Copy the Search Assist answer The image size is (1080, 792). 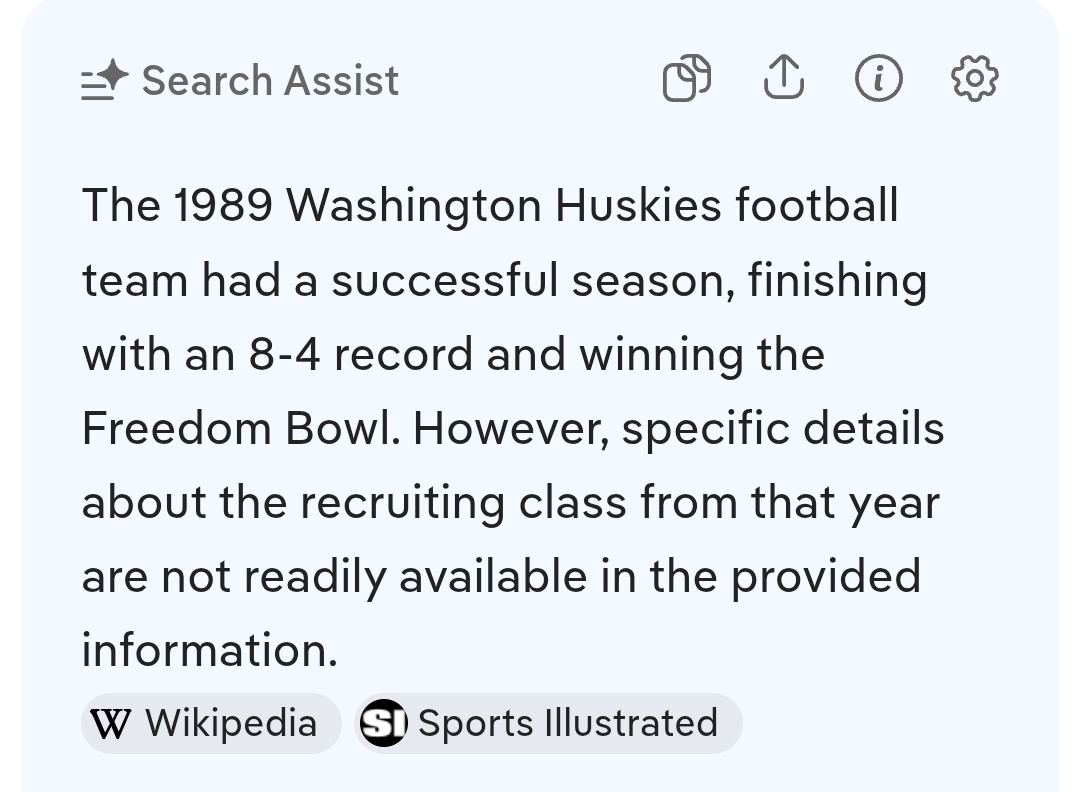tap(687, 79)
